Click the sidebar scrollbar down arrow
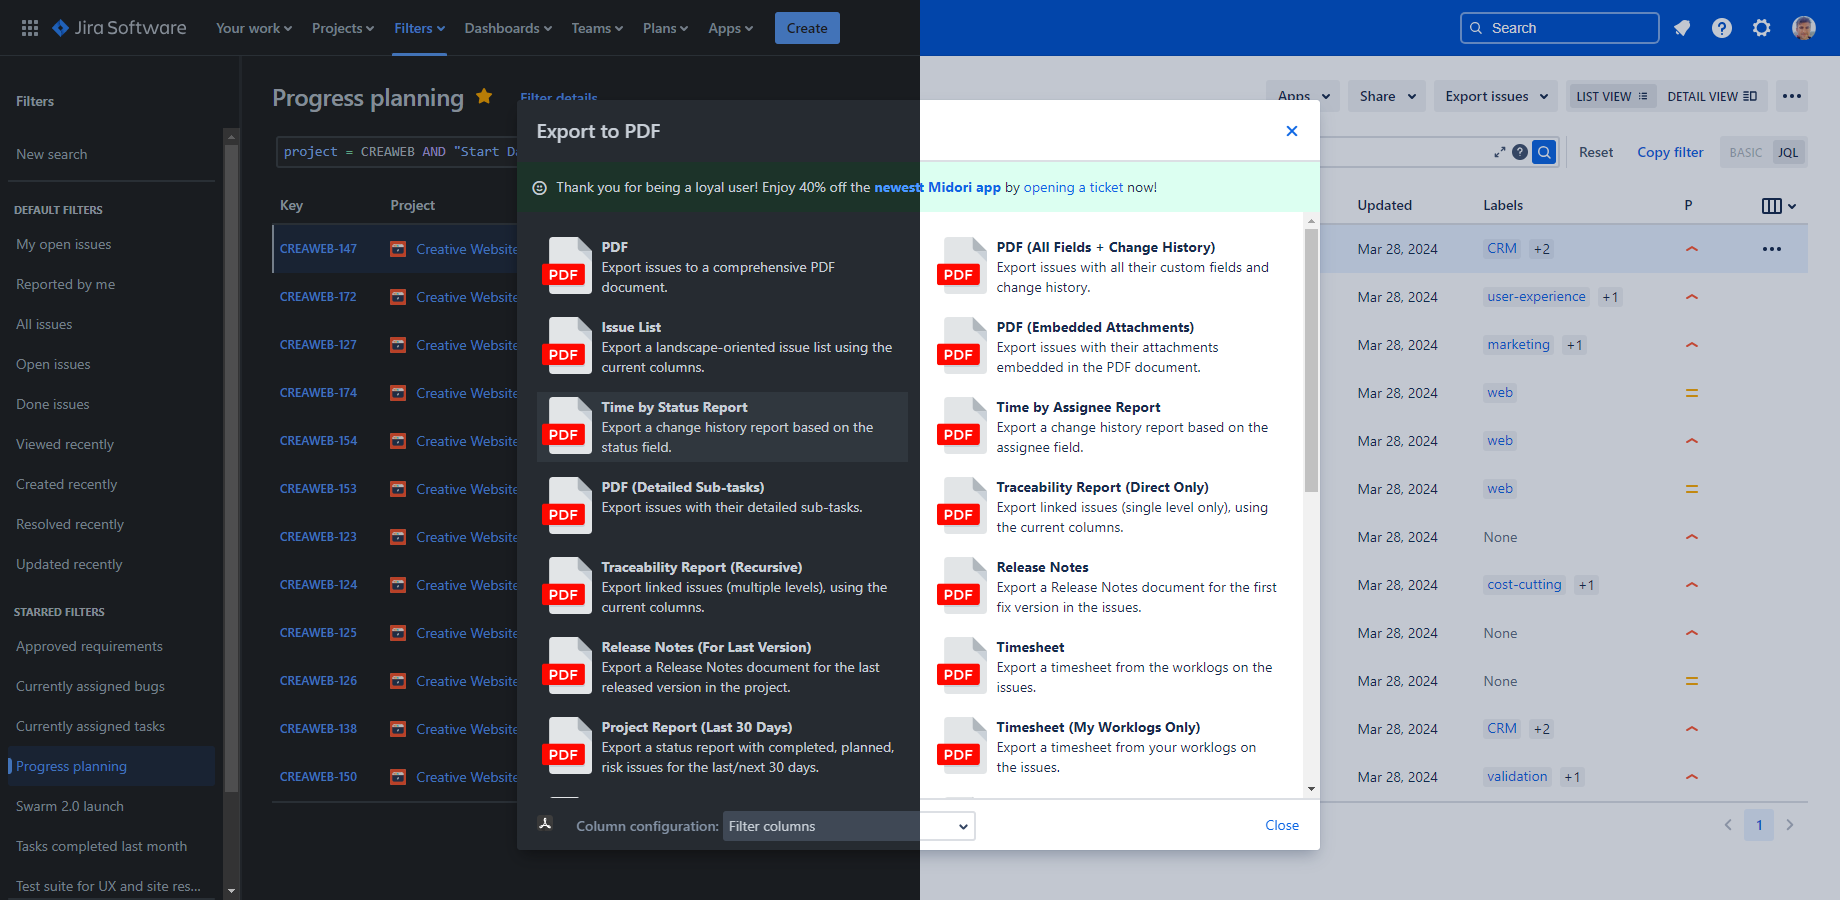 click(x=231, y=890)
